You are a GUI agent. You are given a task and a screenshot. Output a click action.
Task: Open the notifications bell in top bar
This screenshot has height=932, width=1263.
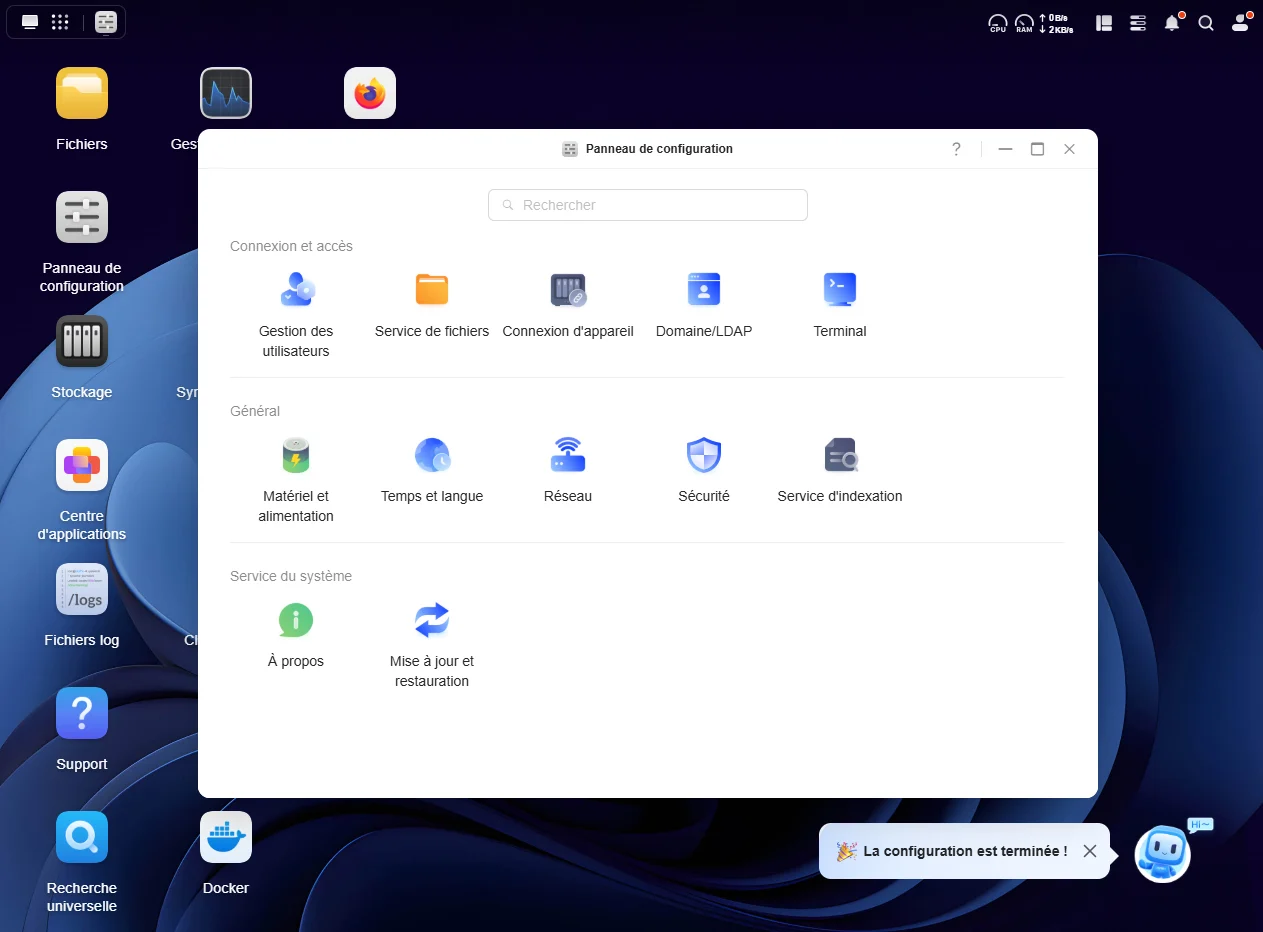tap(1172, 23)
